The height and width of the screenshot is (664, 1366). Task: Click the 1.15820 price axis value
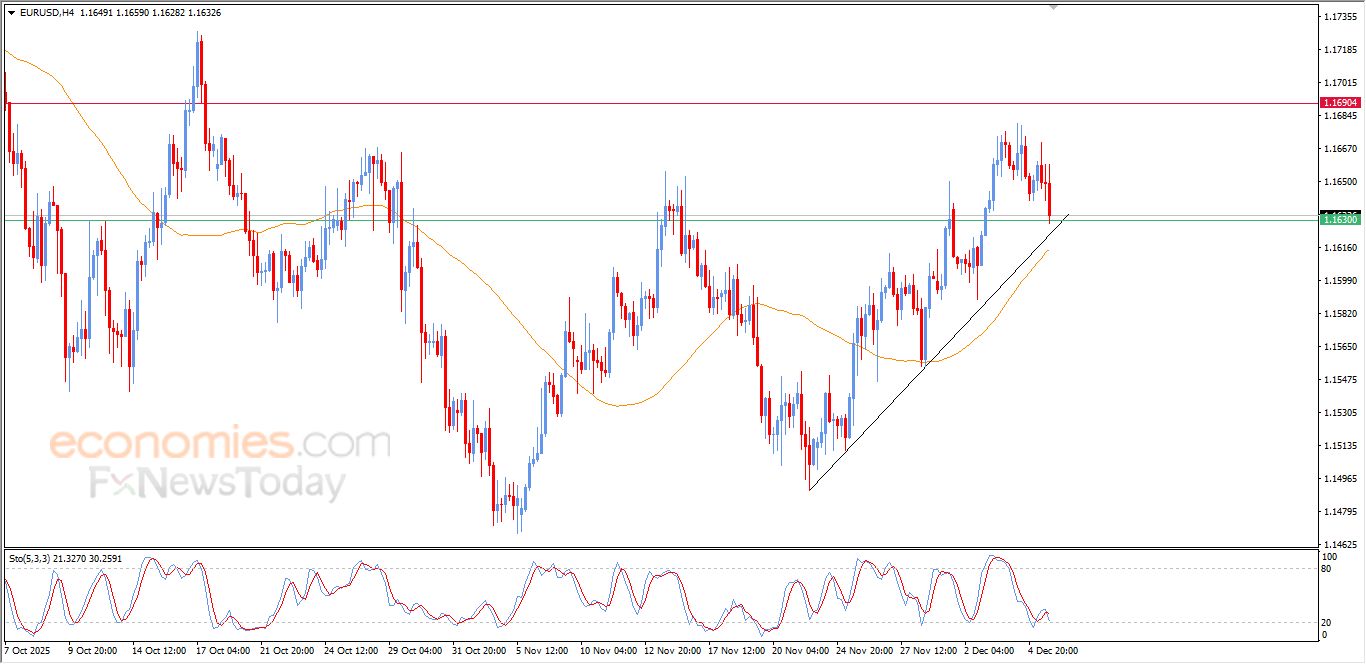1339,314
